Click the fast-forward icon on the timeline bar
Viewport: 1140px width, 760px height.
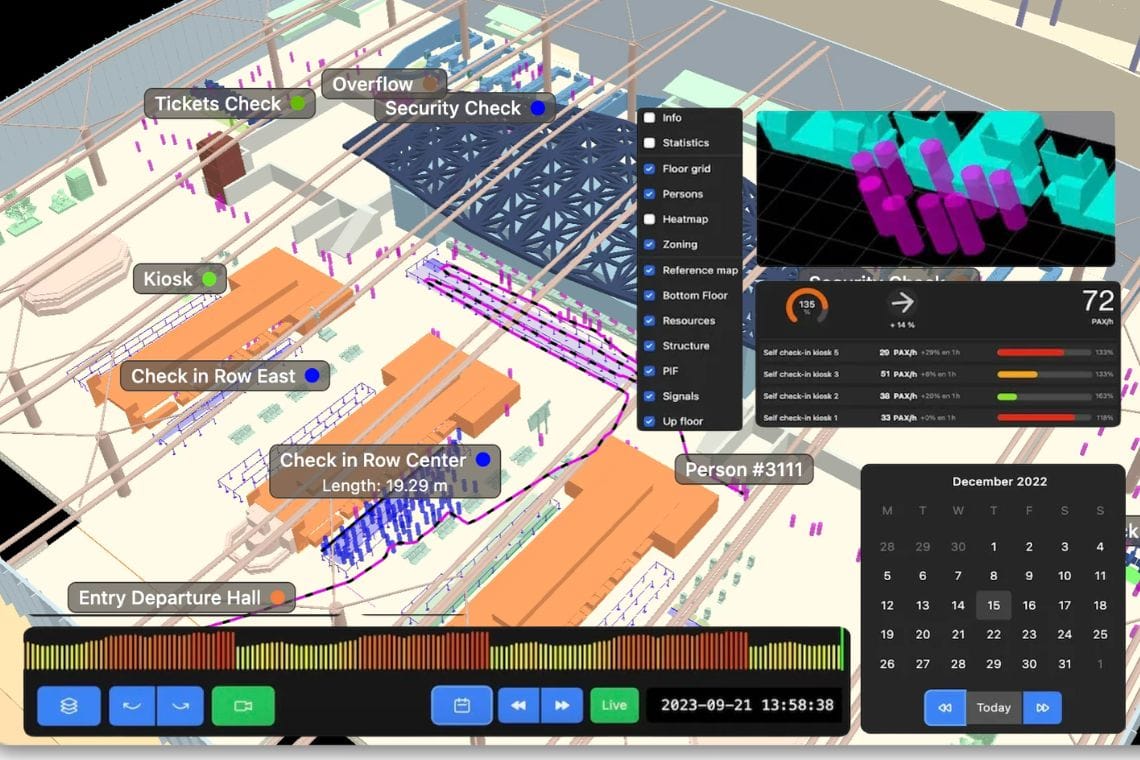pos(561,705)
